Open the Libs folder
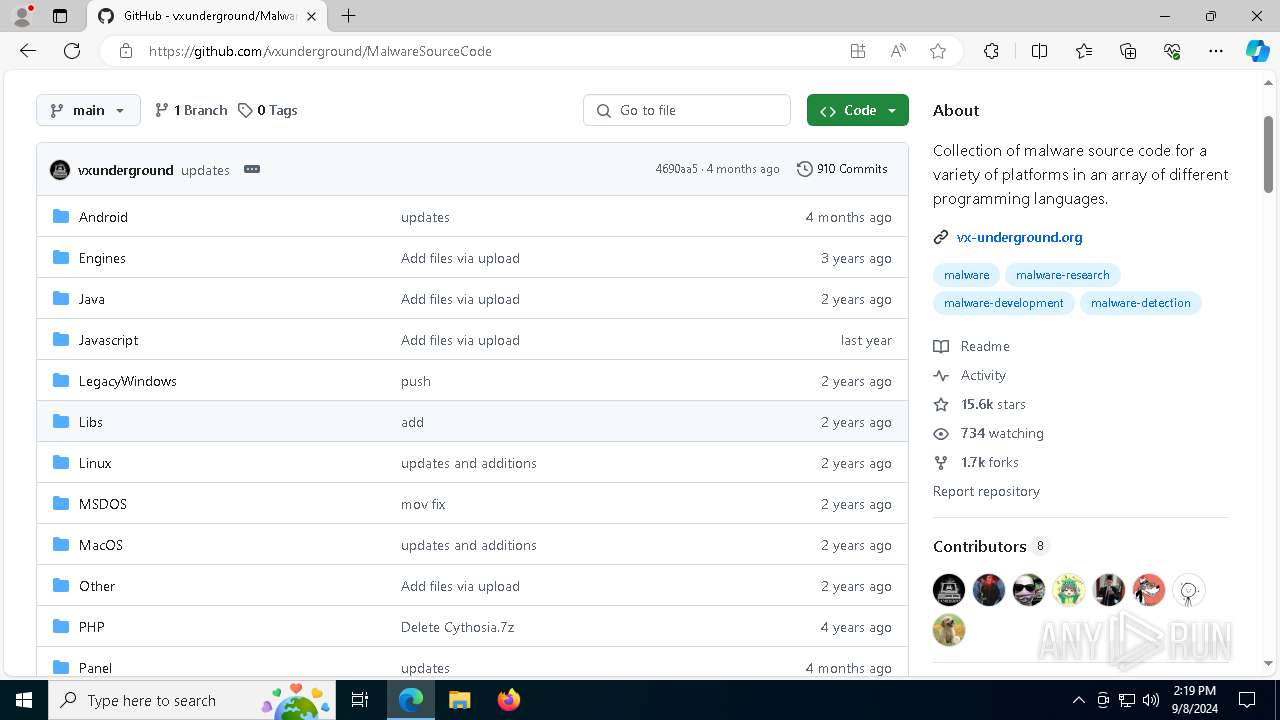 pos(90,422)
